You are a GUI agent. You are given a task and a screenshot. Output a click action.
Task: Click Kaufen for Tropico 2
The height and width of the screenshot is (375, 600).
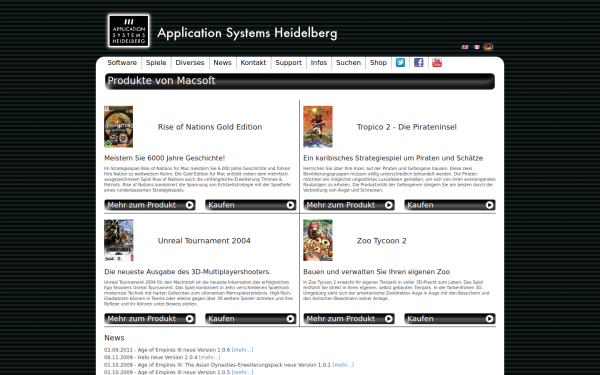tap(450, 205)
